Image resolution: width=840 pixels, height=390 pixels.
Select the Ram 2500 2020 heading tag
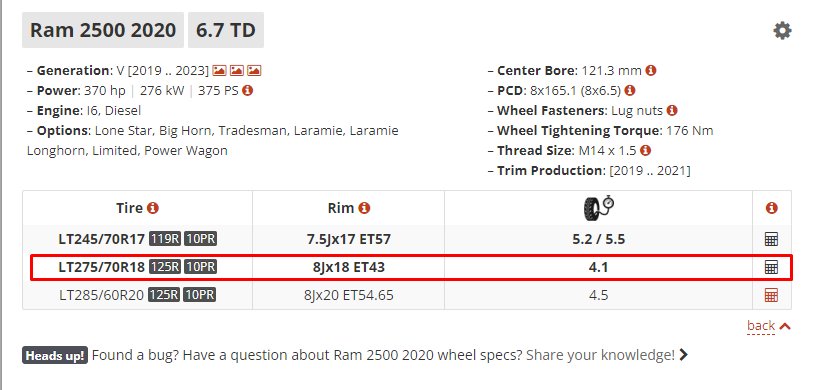coord(103,30)
